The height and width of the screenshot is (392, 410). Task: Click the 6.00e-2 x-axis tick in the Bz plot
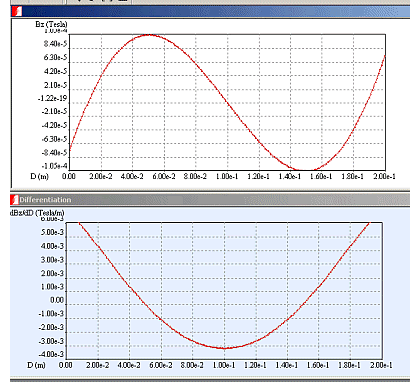164,176
